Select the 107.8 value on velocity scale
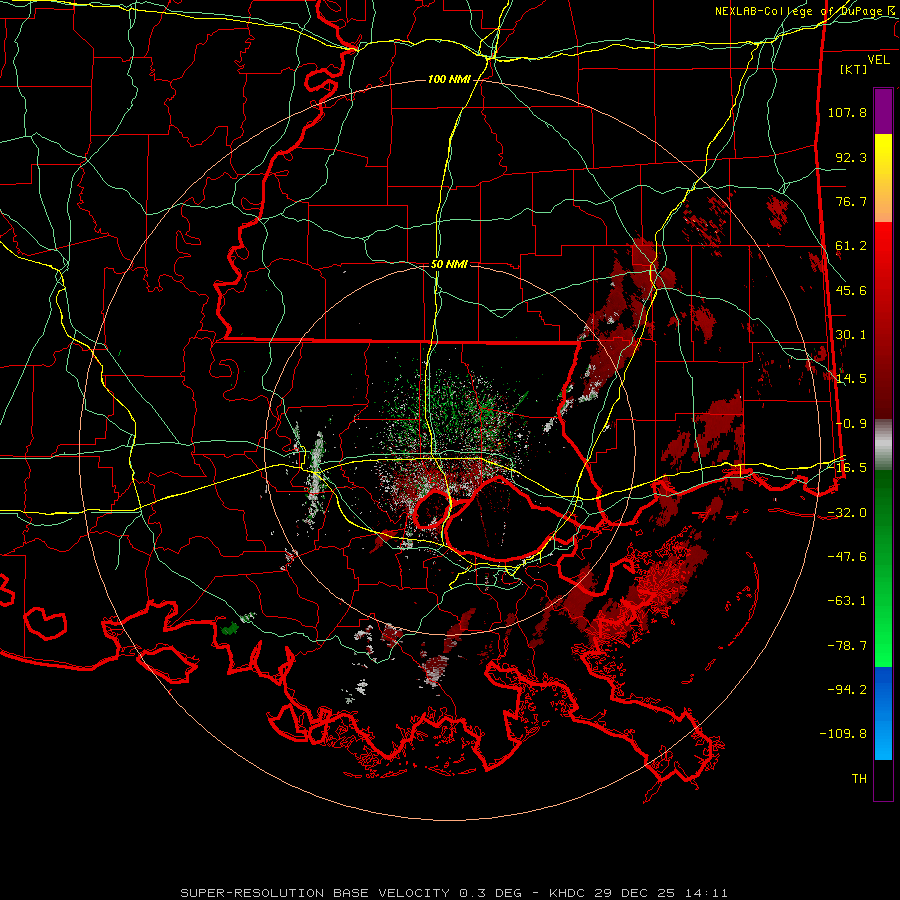The height and width of the screenshot is (900, 900). coord(847,112)
